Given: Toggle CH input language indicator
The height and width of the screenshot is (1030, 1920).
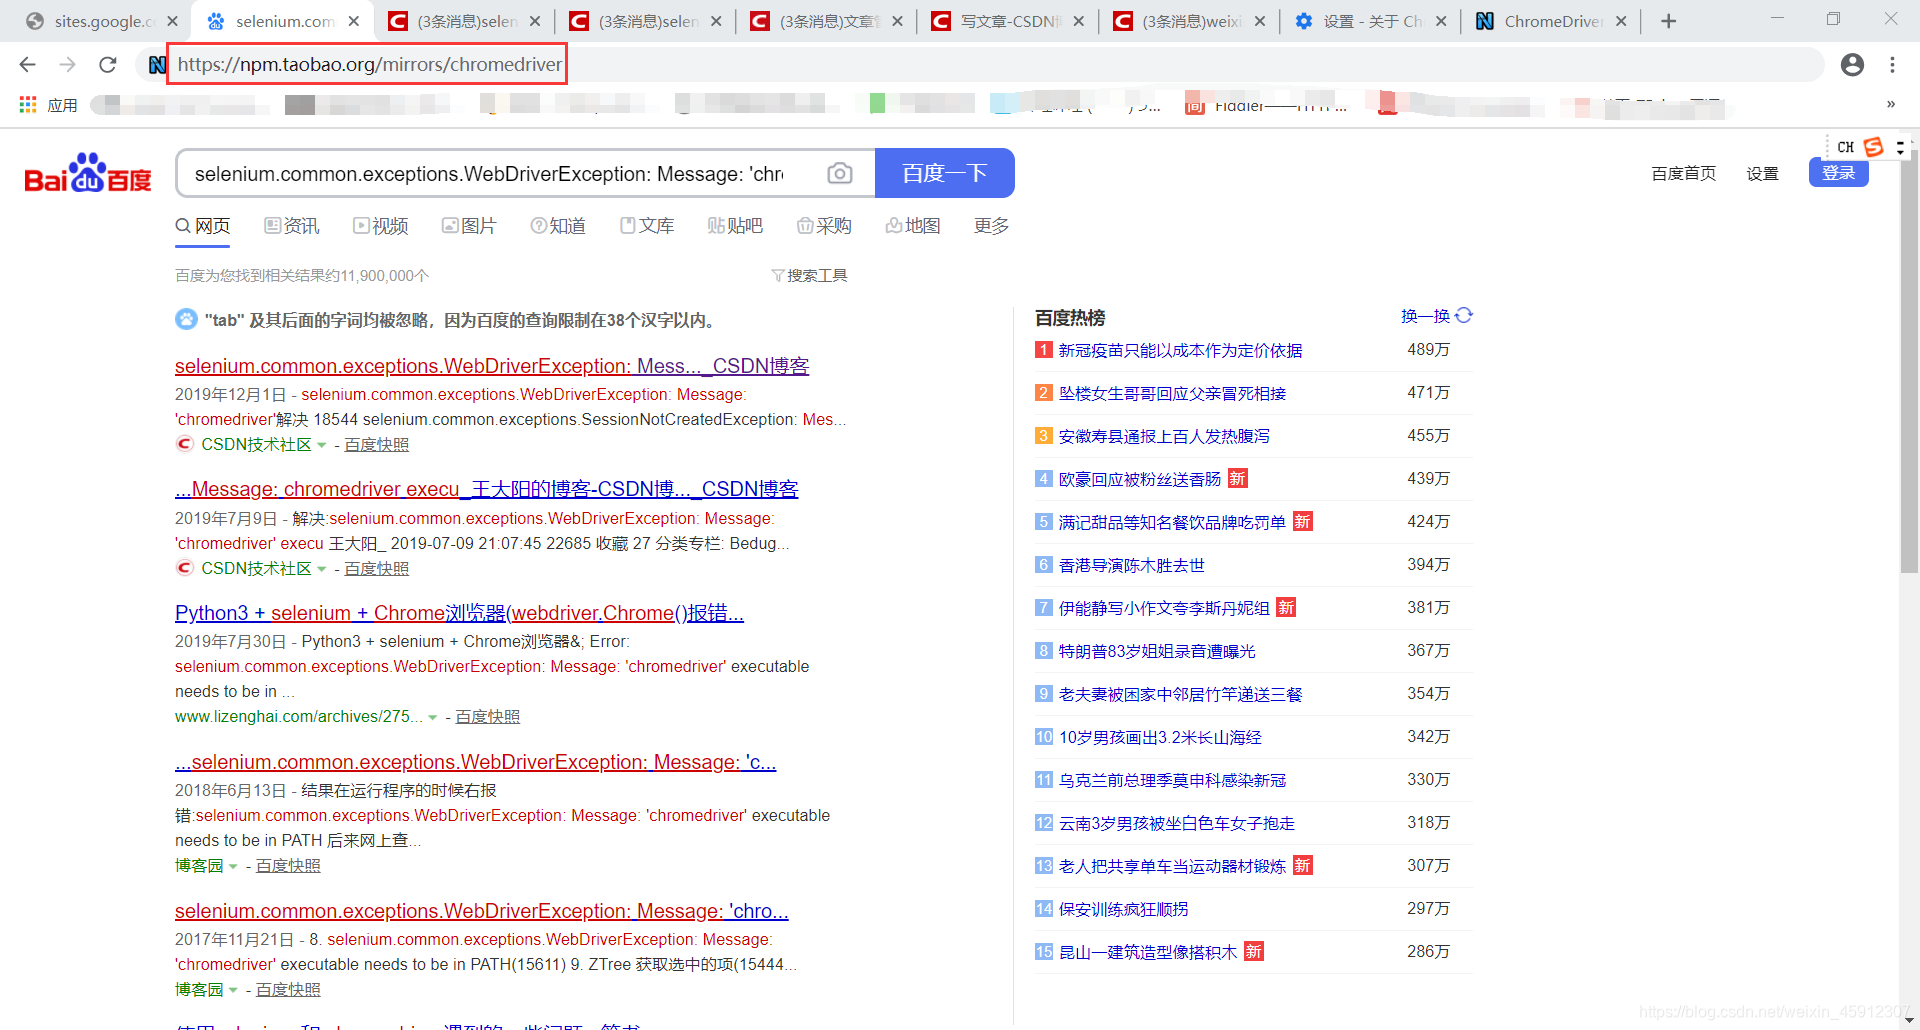Looking at the screenshot, I should [1846, 147].
